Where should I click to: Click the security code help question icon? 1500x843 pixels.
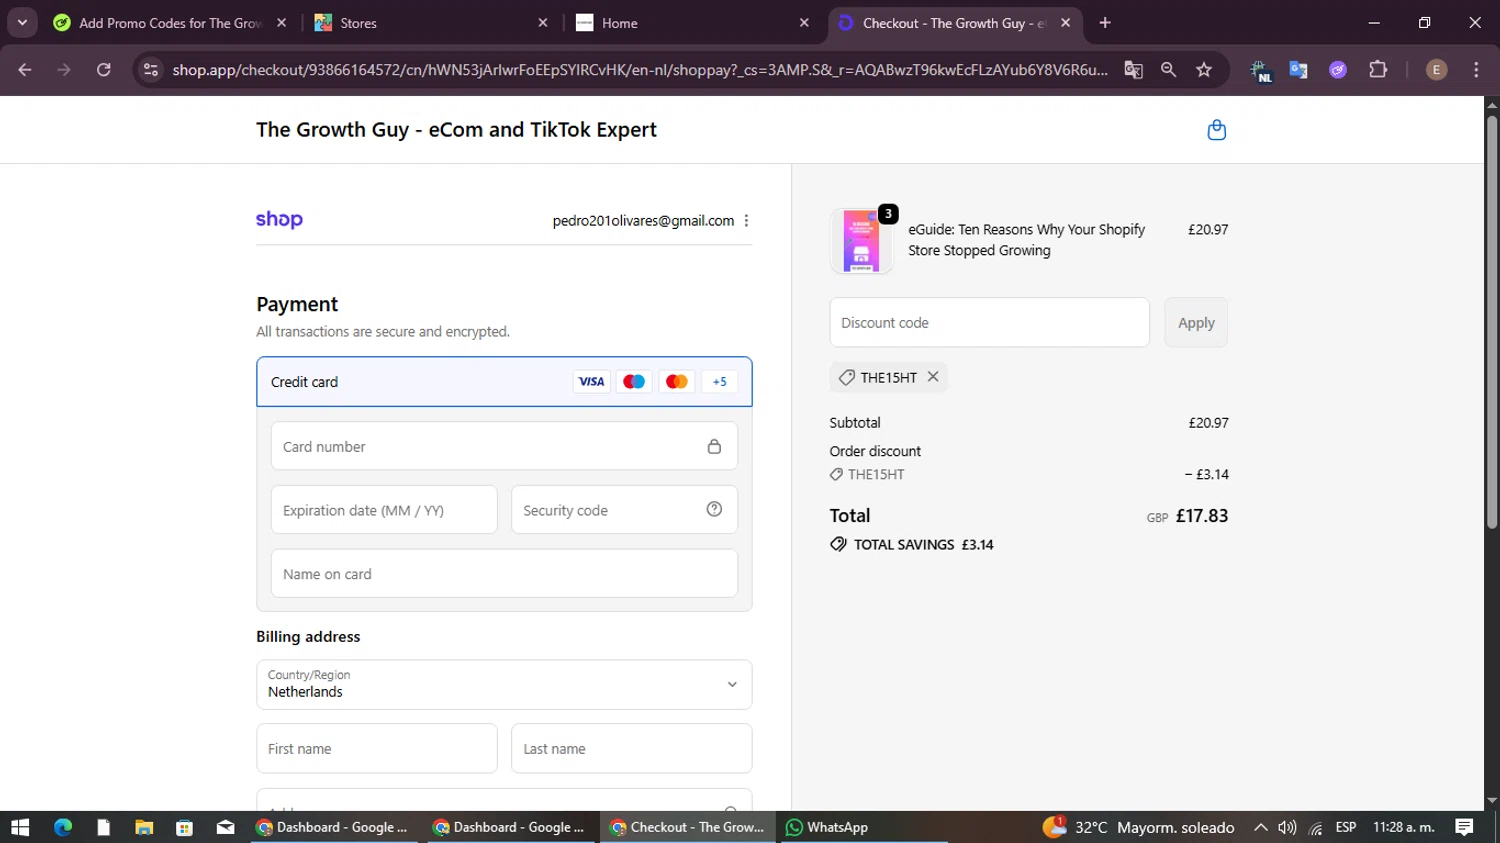[714, 509]
